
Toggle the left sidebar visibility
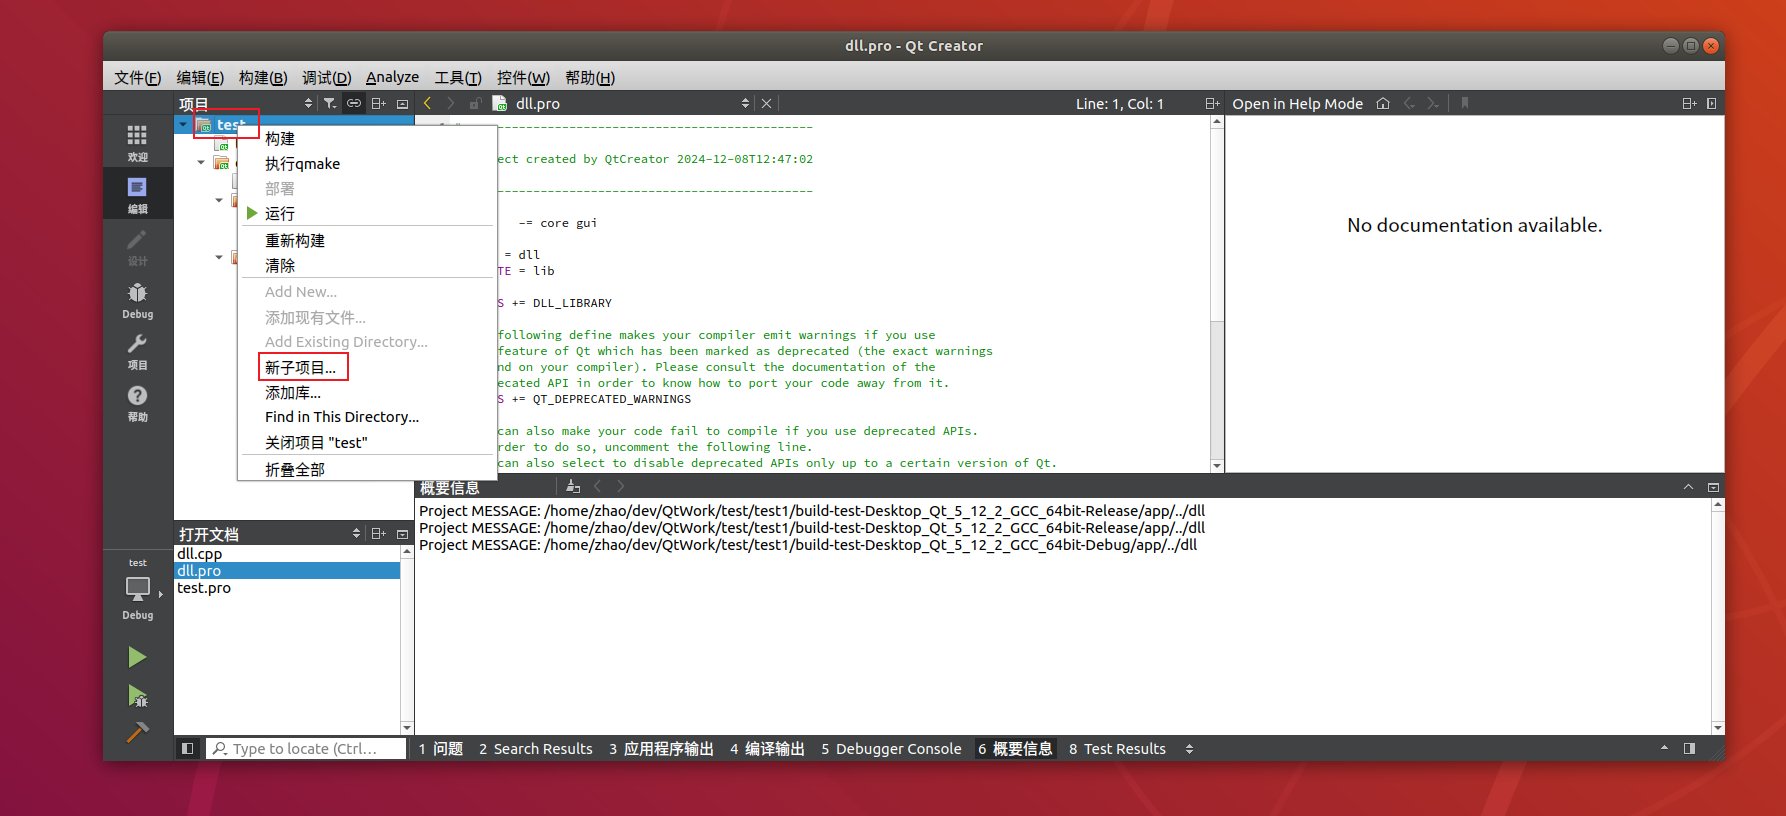click(x=187, y=748)
